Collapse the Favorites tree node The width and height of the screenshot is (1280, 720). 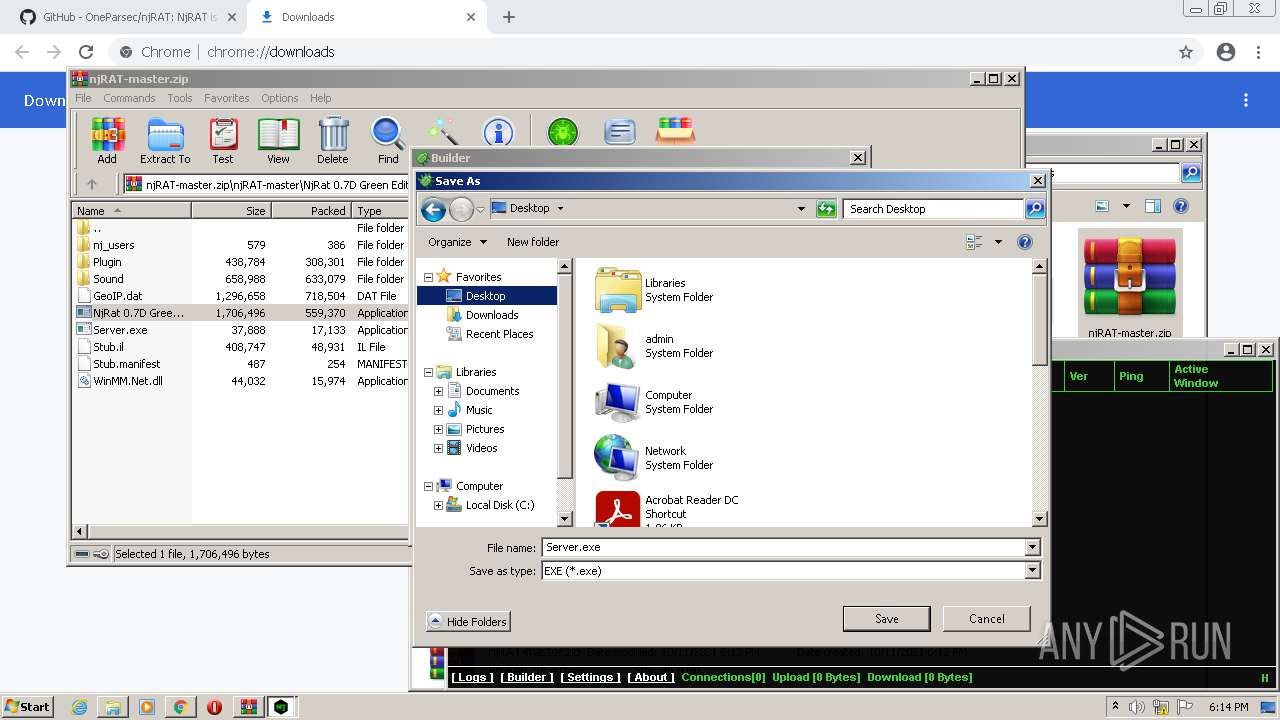pos(428,277)
